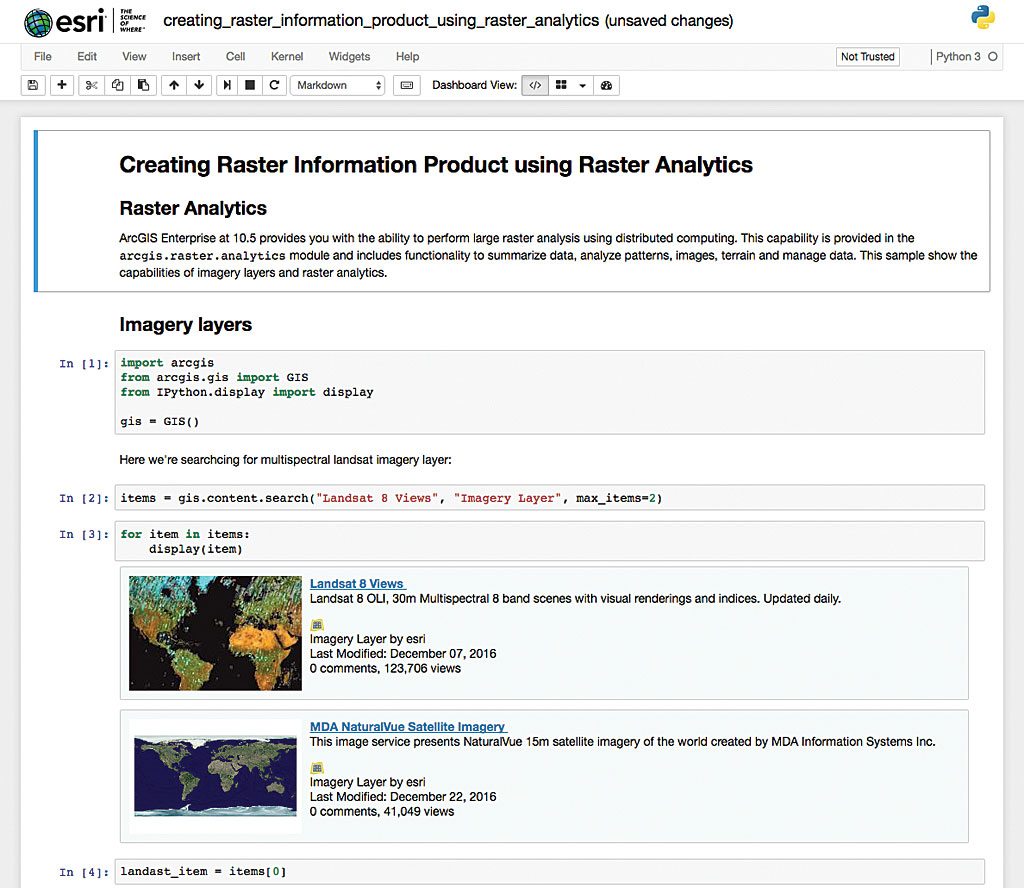Open the cell type Markdown dropdown
Screen dimensions: 1024x888
(x=338, y=85)
